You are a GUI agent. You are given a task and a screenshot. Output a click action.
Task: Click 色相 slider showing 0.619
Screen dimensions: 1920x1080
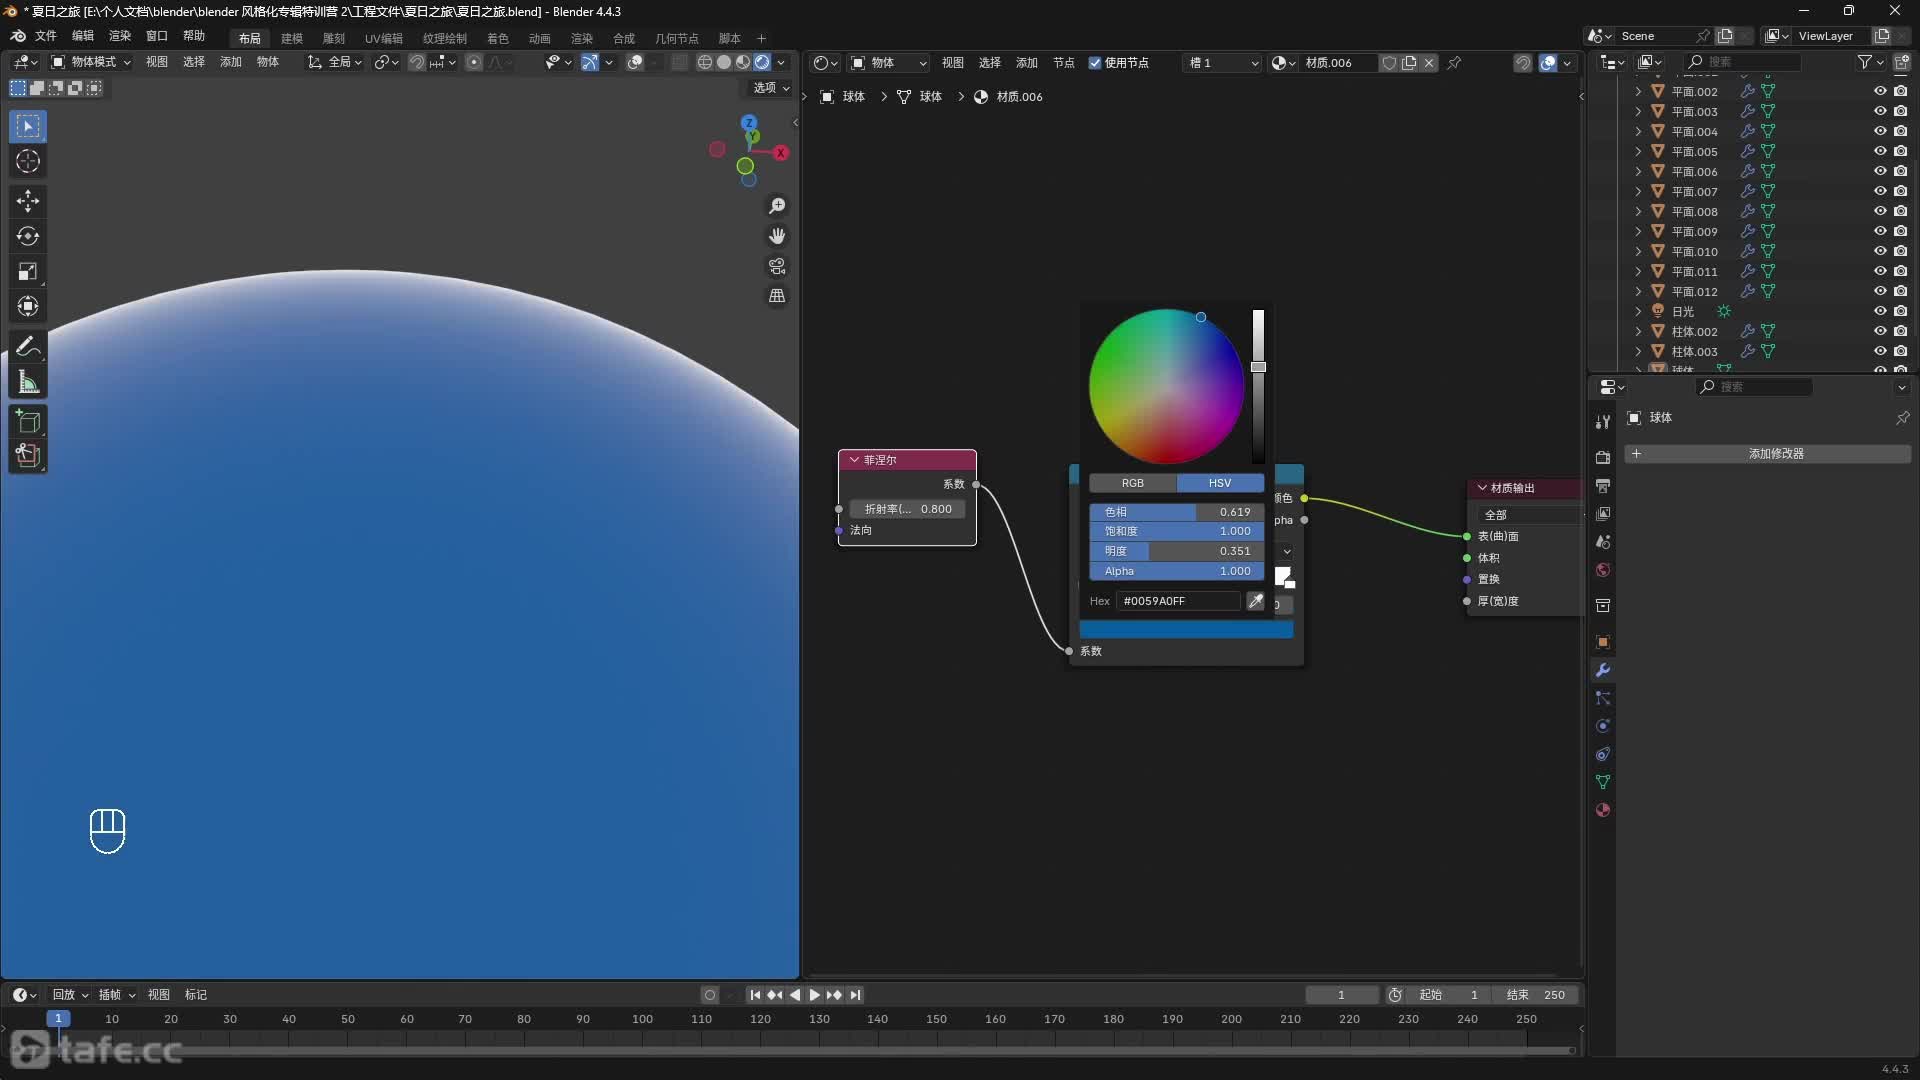coord(1177,512)
